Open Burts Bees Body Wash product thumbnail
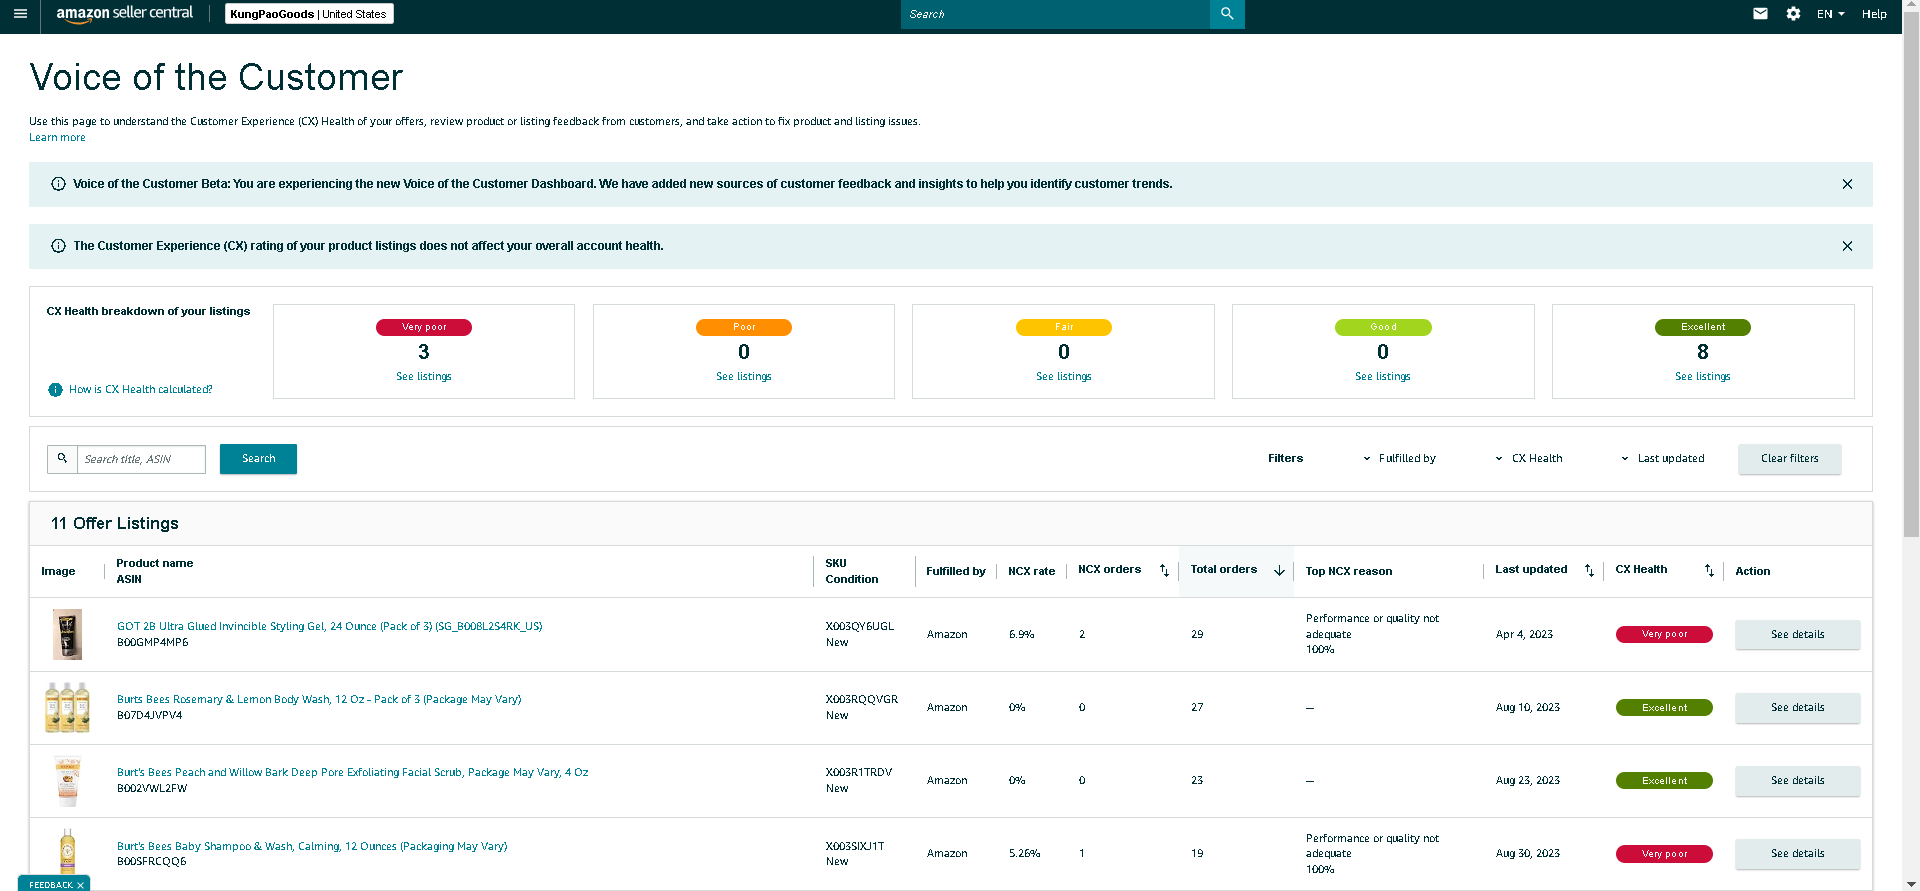1920x891 pixels. coord(67,707)
